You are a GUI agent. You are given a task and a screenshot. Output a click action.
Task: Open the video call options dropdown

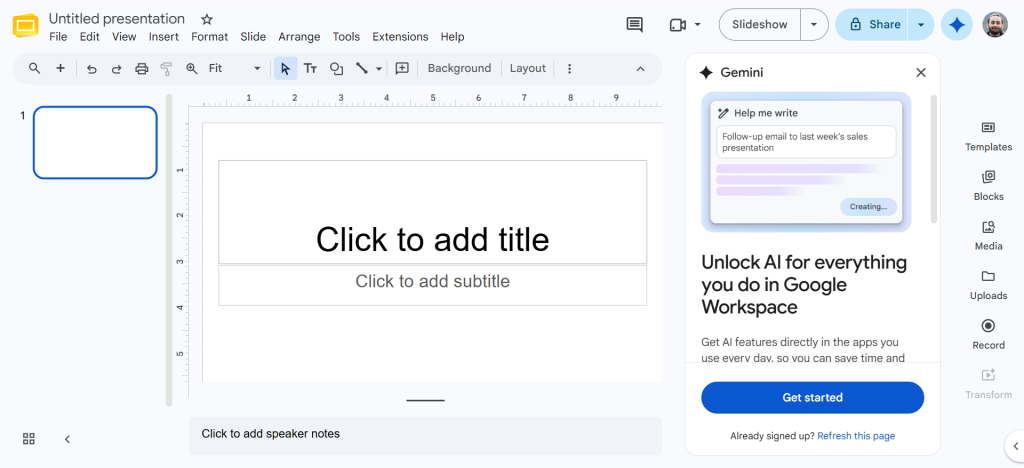click(697, 25)
